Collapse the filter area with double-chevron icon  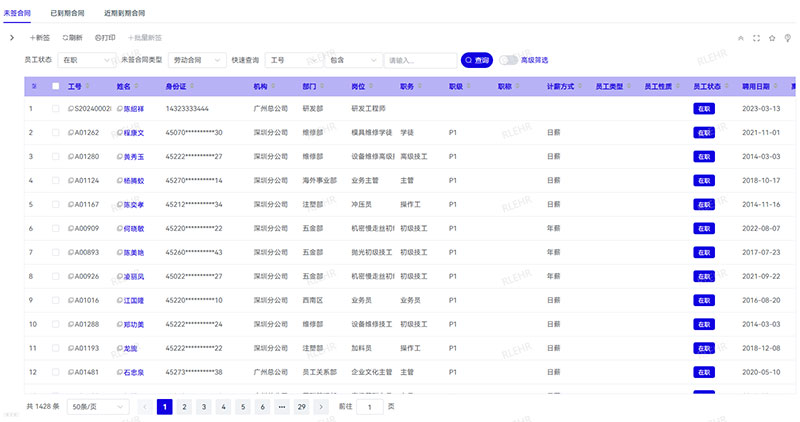coord(741,38)
